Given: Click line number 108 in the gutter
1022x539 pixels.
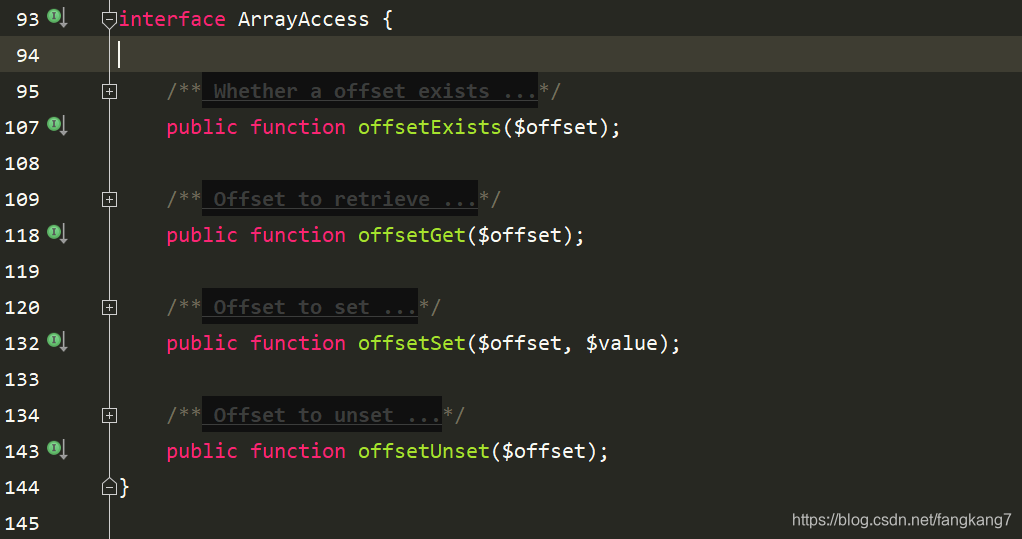Looking at the screenshot, I should click(x=22, y=164).
